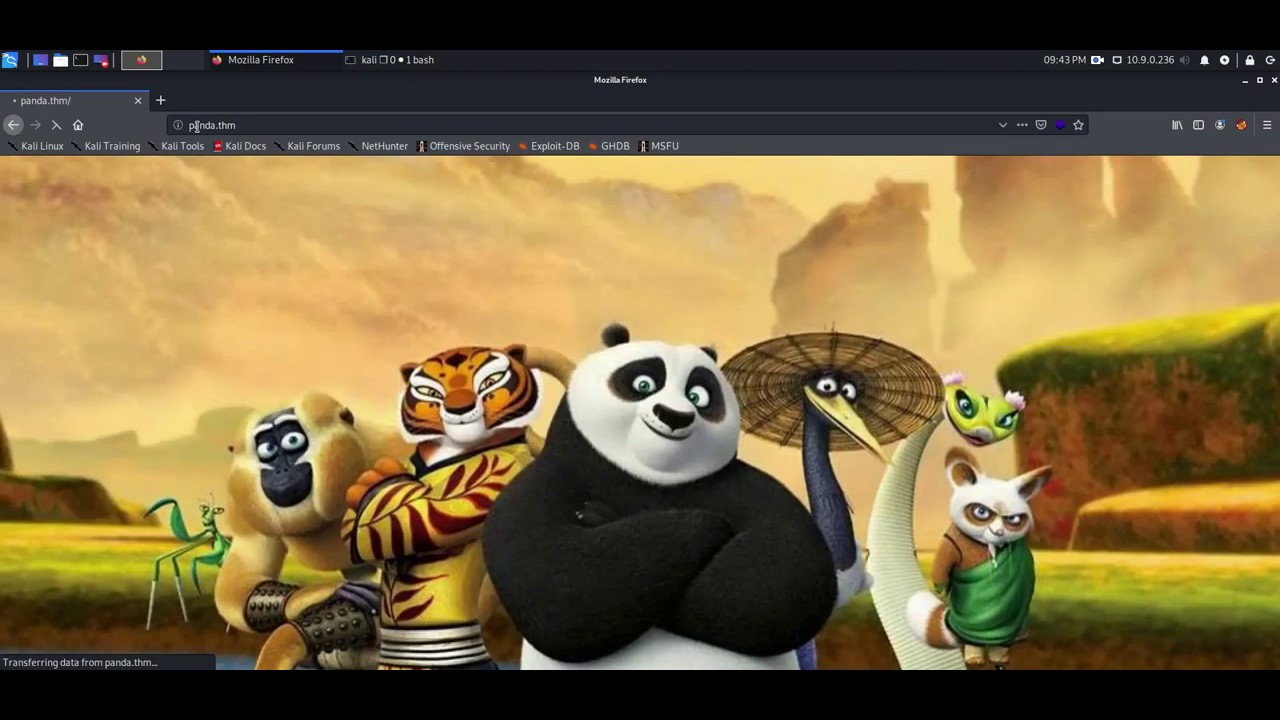The width and height of the screenshot is (1280, 720).
Task: Click the power manager tray icon
Action: [1224, 60]
